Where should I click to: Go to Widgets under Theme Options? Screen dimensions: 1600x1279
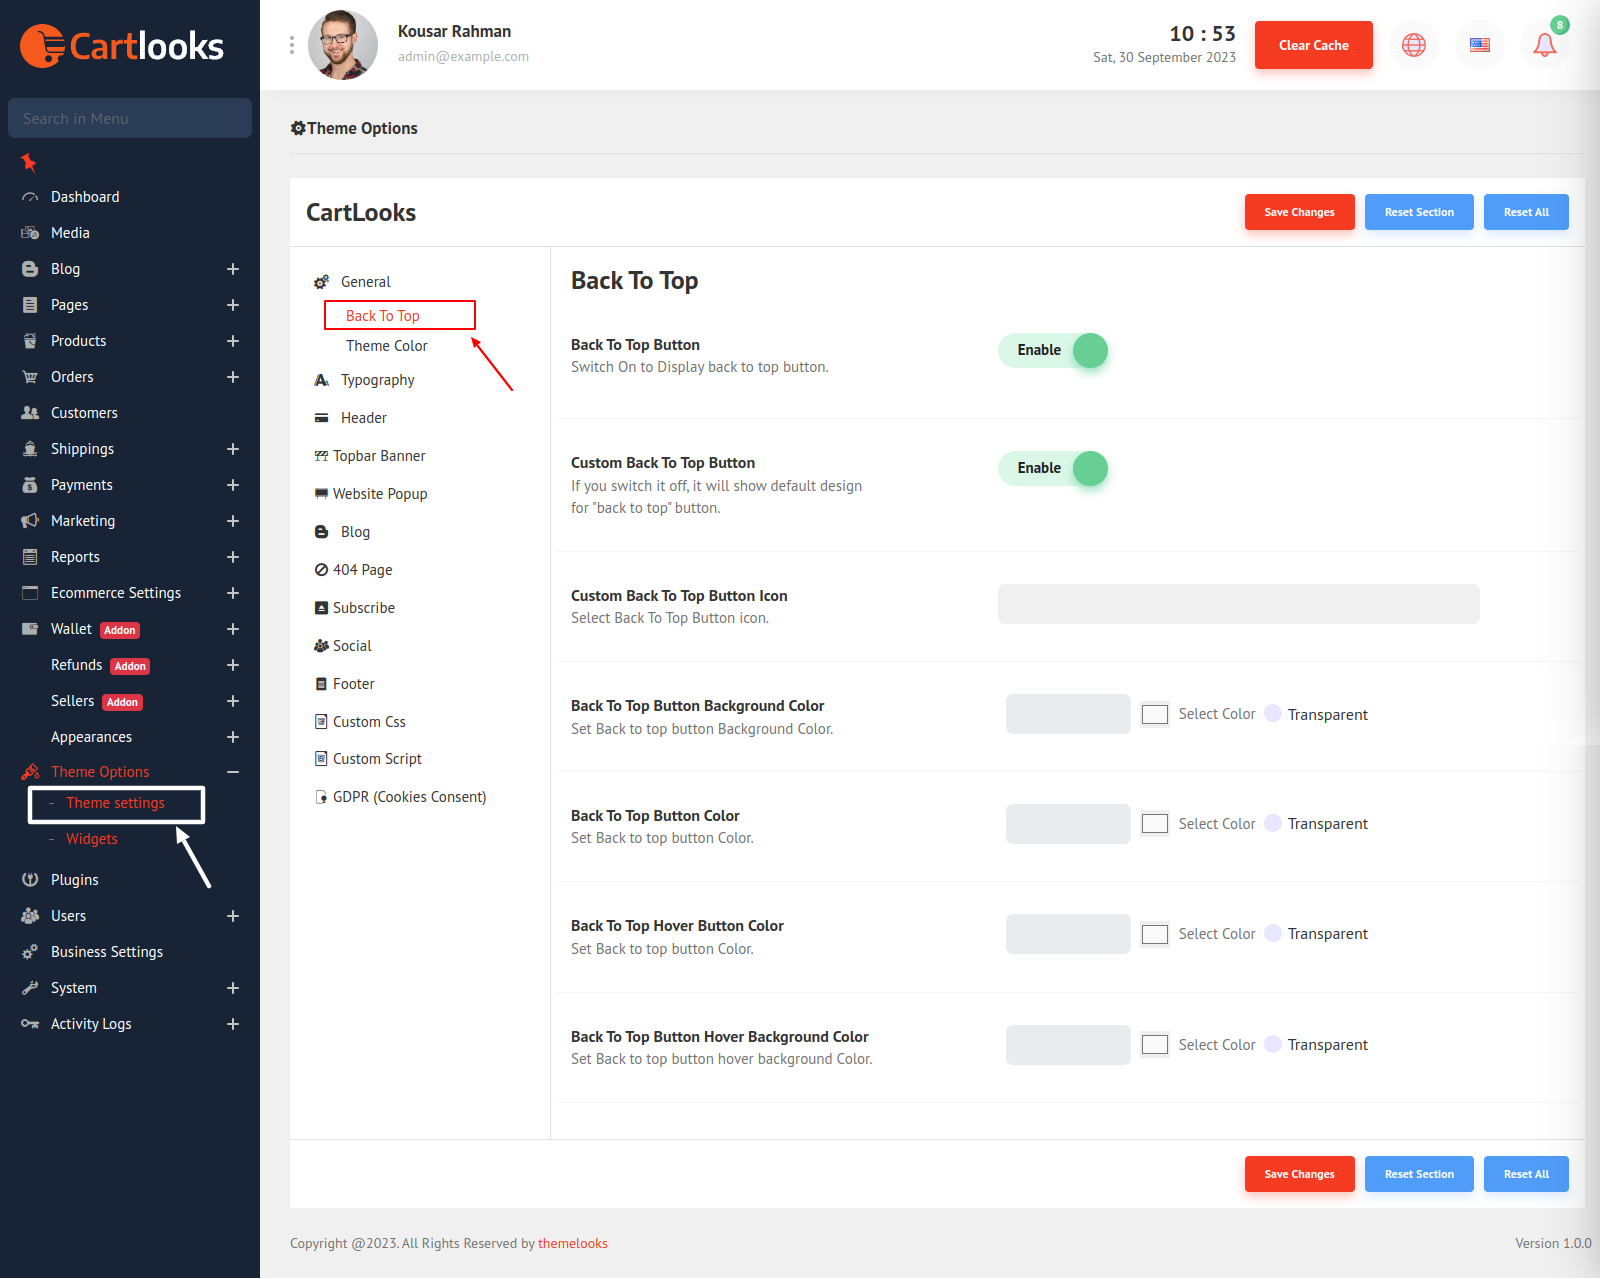(x=92, y=839)
